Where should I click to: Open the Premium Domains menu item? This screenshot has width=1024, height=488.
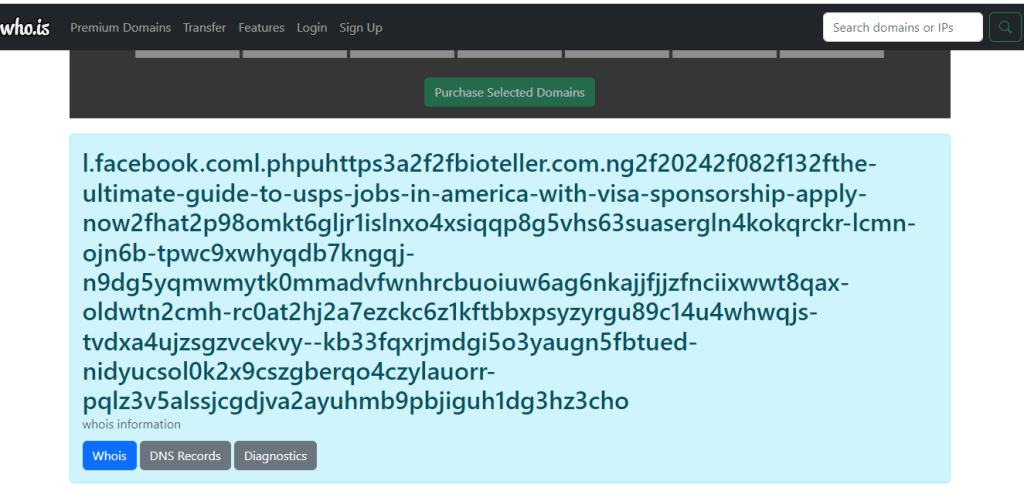click(120, 28)
